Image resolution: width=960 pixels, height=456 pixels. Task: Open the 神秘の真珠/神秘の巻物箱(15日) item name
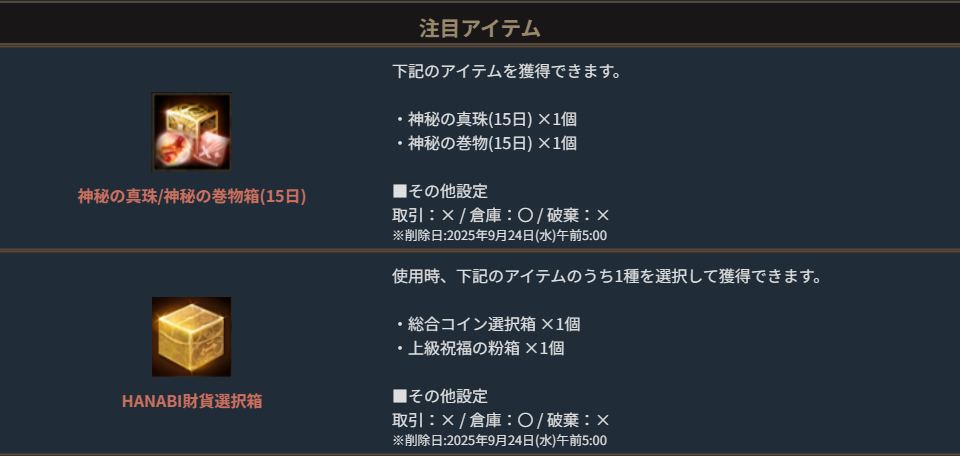(x=192, y=196)
